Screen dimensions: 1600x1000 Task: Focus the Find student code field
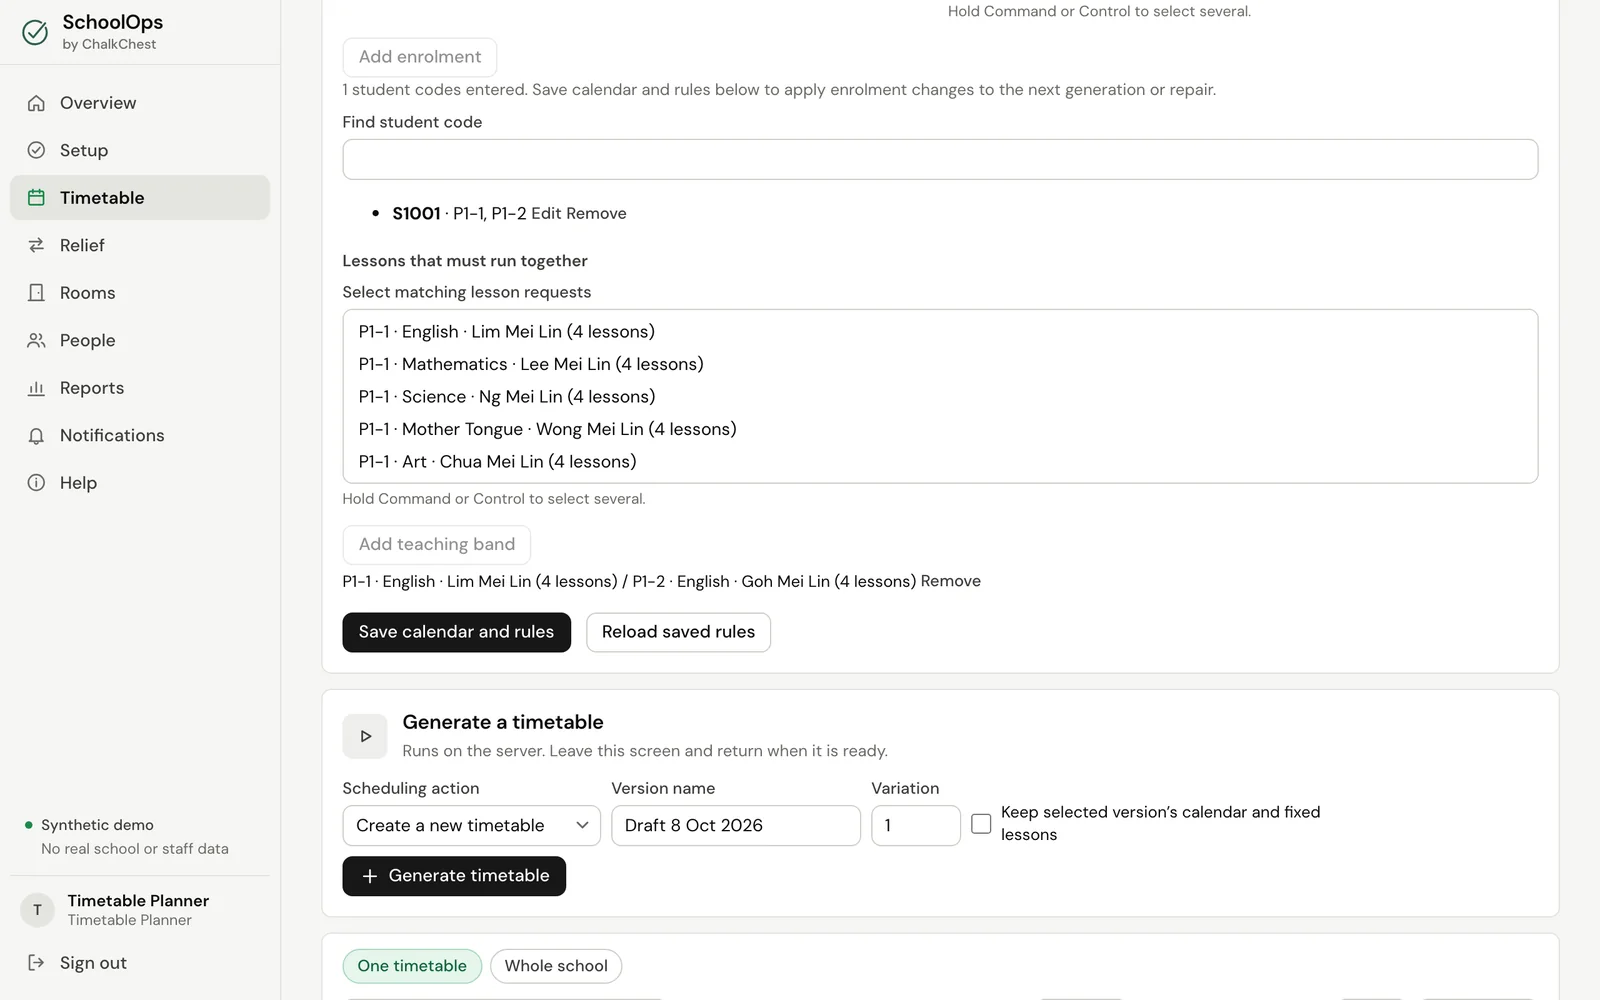click(x=940, y=160)
